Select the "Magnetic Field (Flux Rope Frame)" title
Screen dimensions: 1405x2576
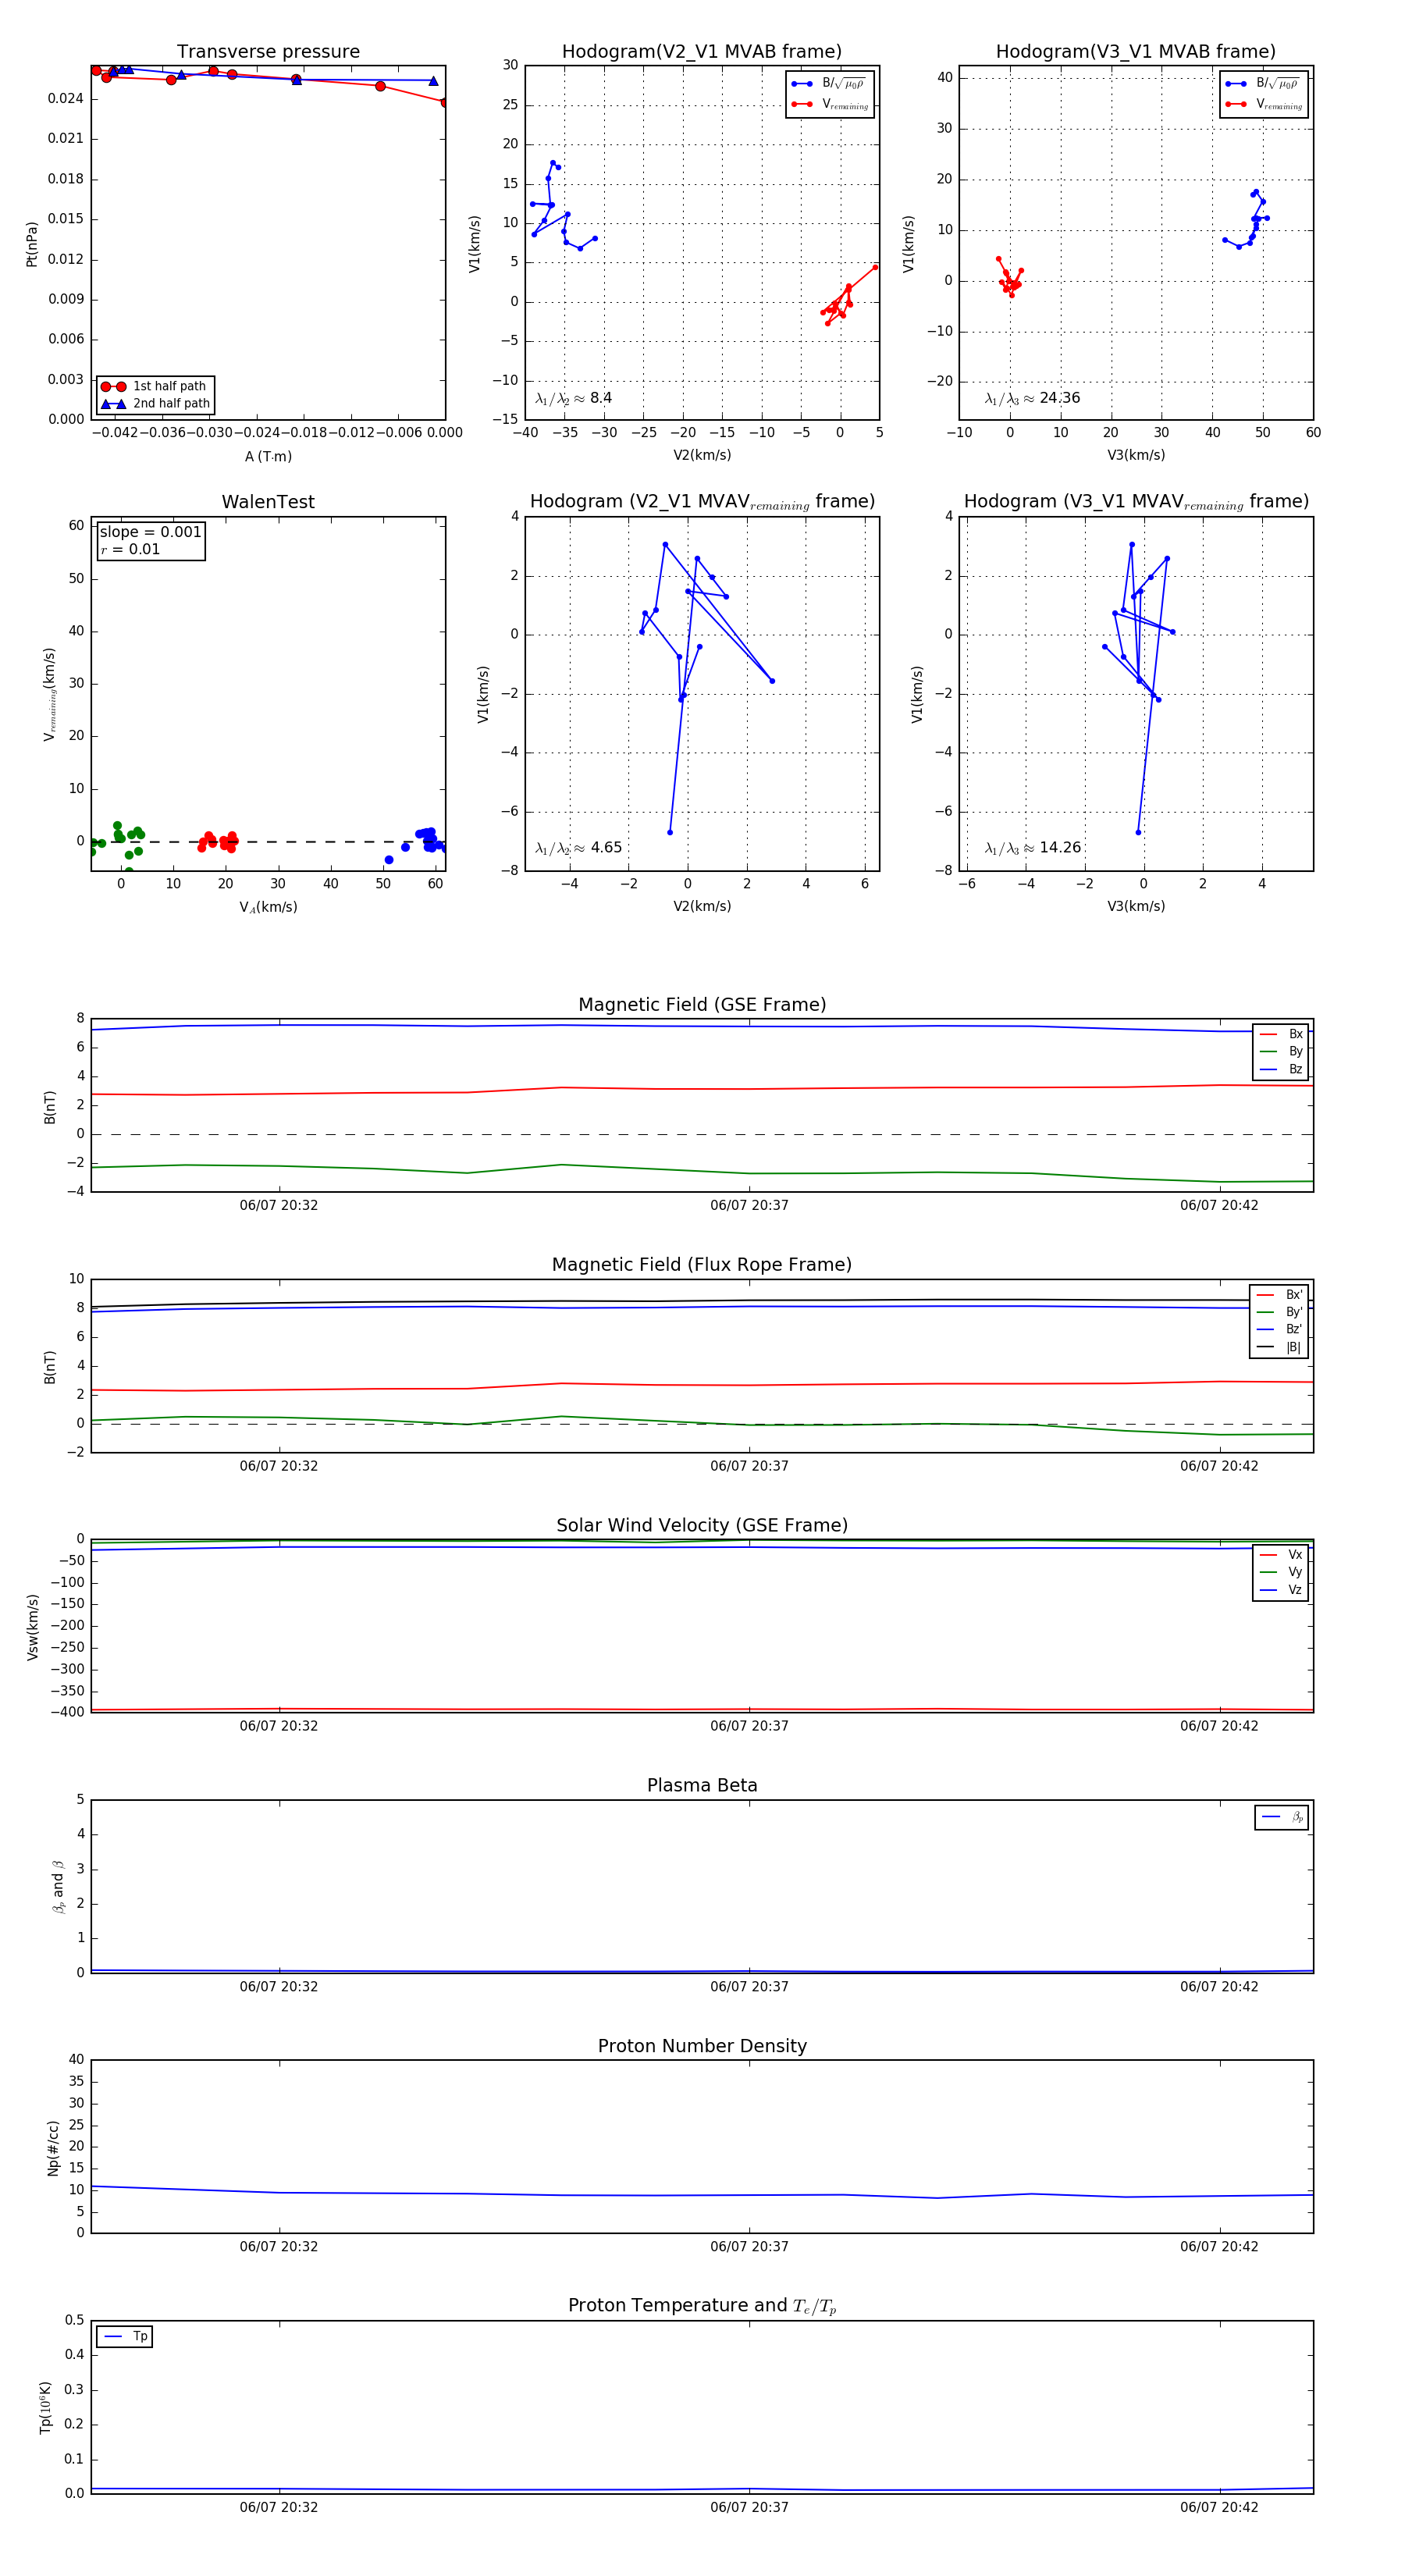[702, 1264]
